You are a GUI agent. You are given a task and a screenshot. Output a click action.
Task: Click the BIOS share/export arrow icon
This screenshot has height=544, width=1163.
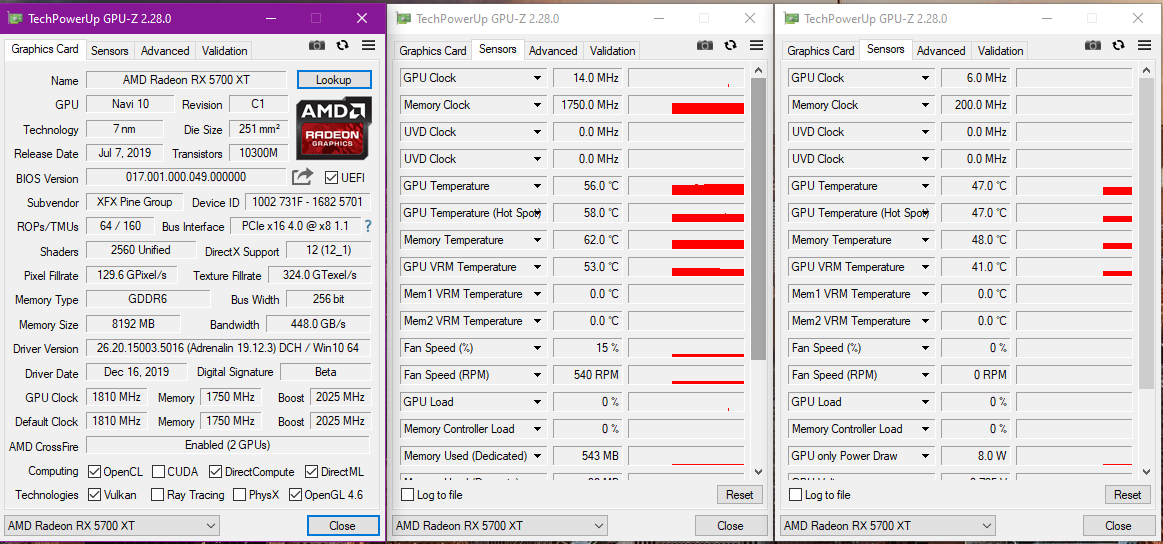(x=303, y=177)
